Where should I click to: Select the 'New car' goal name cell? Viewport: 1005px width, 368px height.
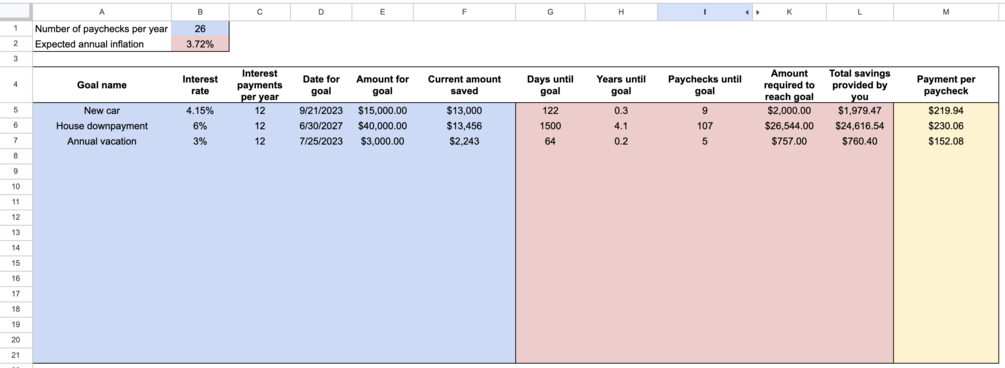click(x=102, y=110)
